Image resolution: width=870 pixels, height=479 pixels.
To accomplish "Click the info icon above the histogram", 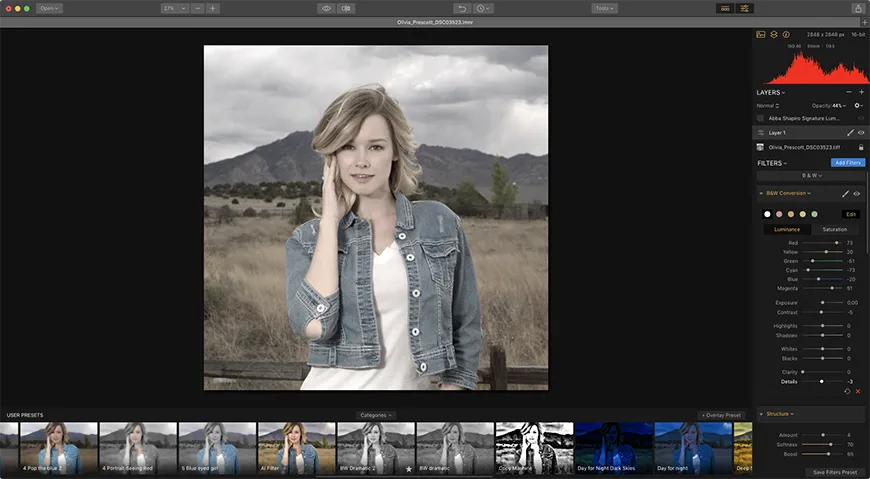I will (x=786, y=34).
